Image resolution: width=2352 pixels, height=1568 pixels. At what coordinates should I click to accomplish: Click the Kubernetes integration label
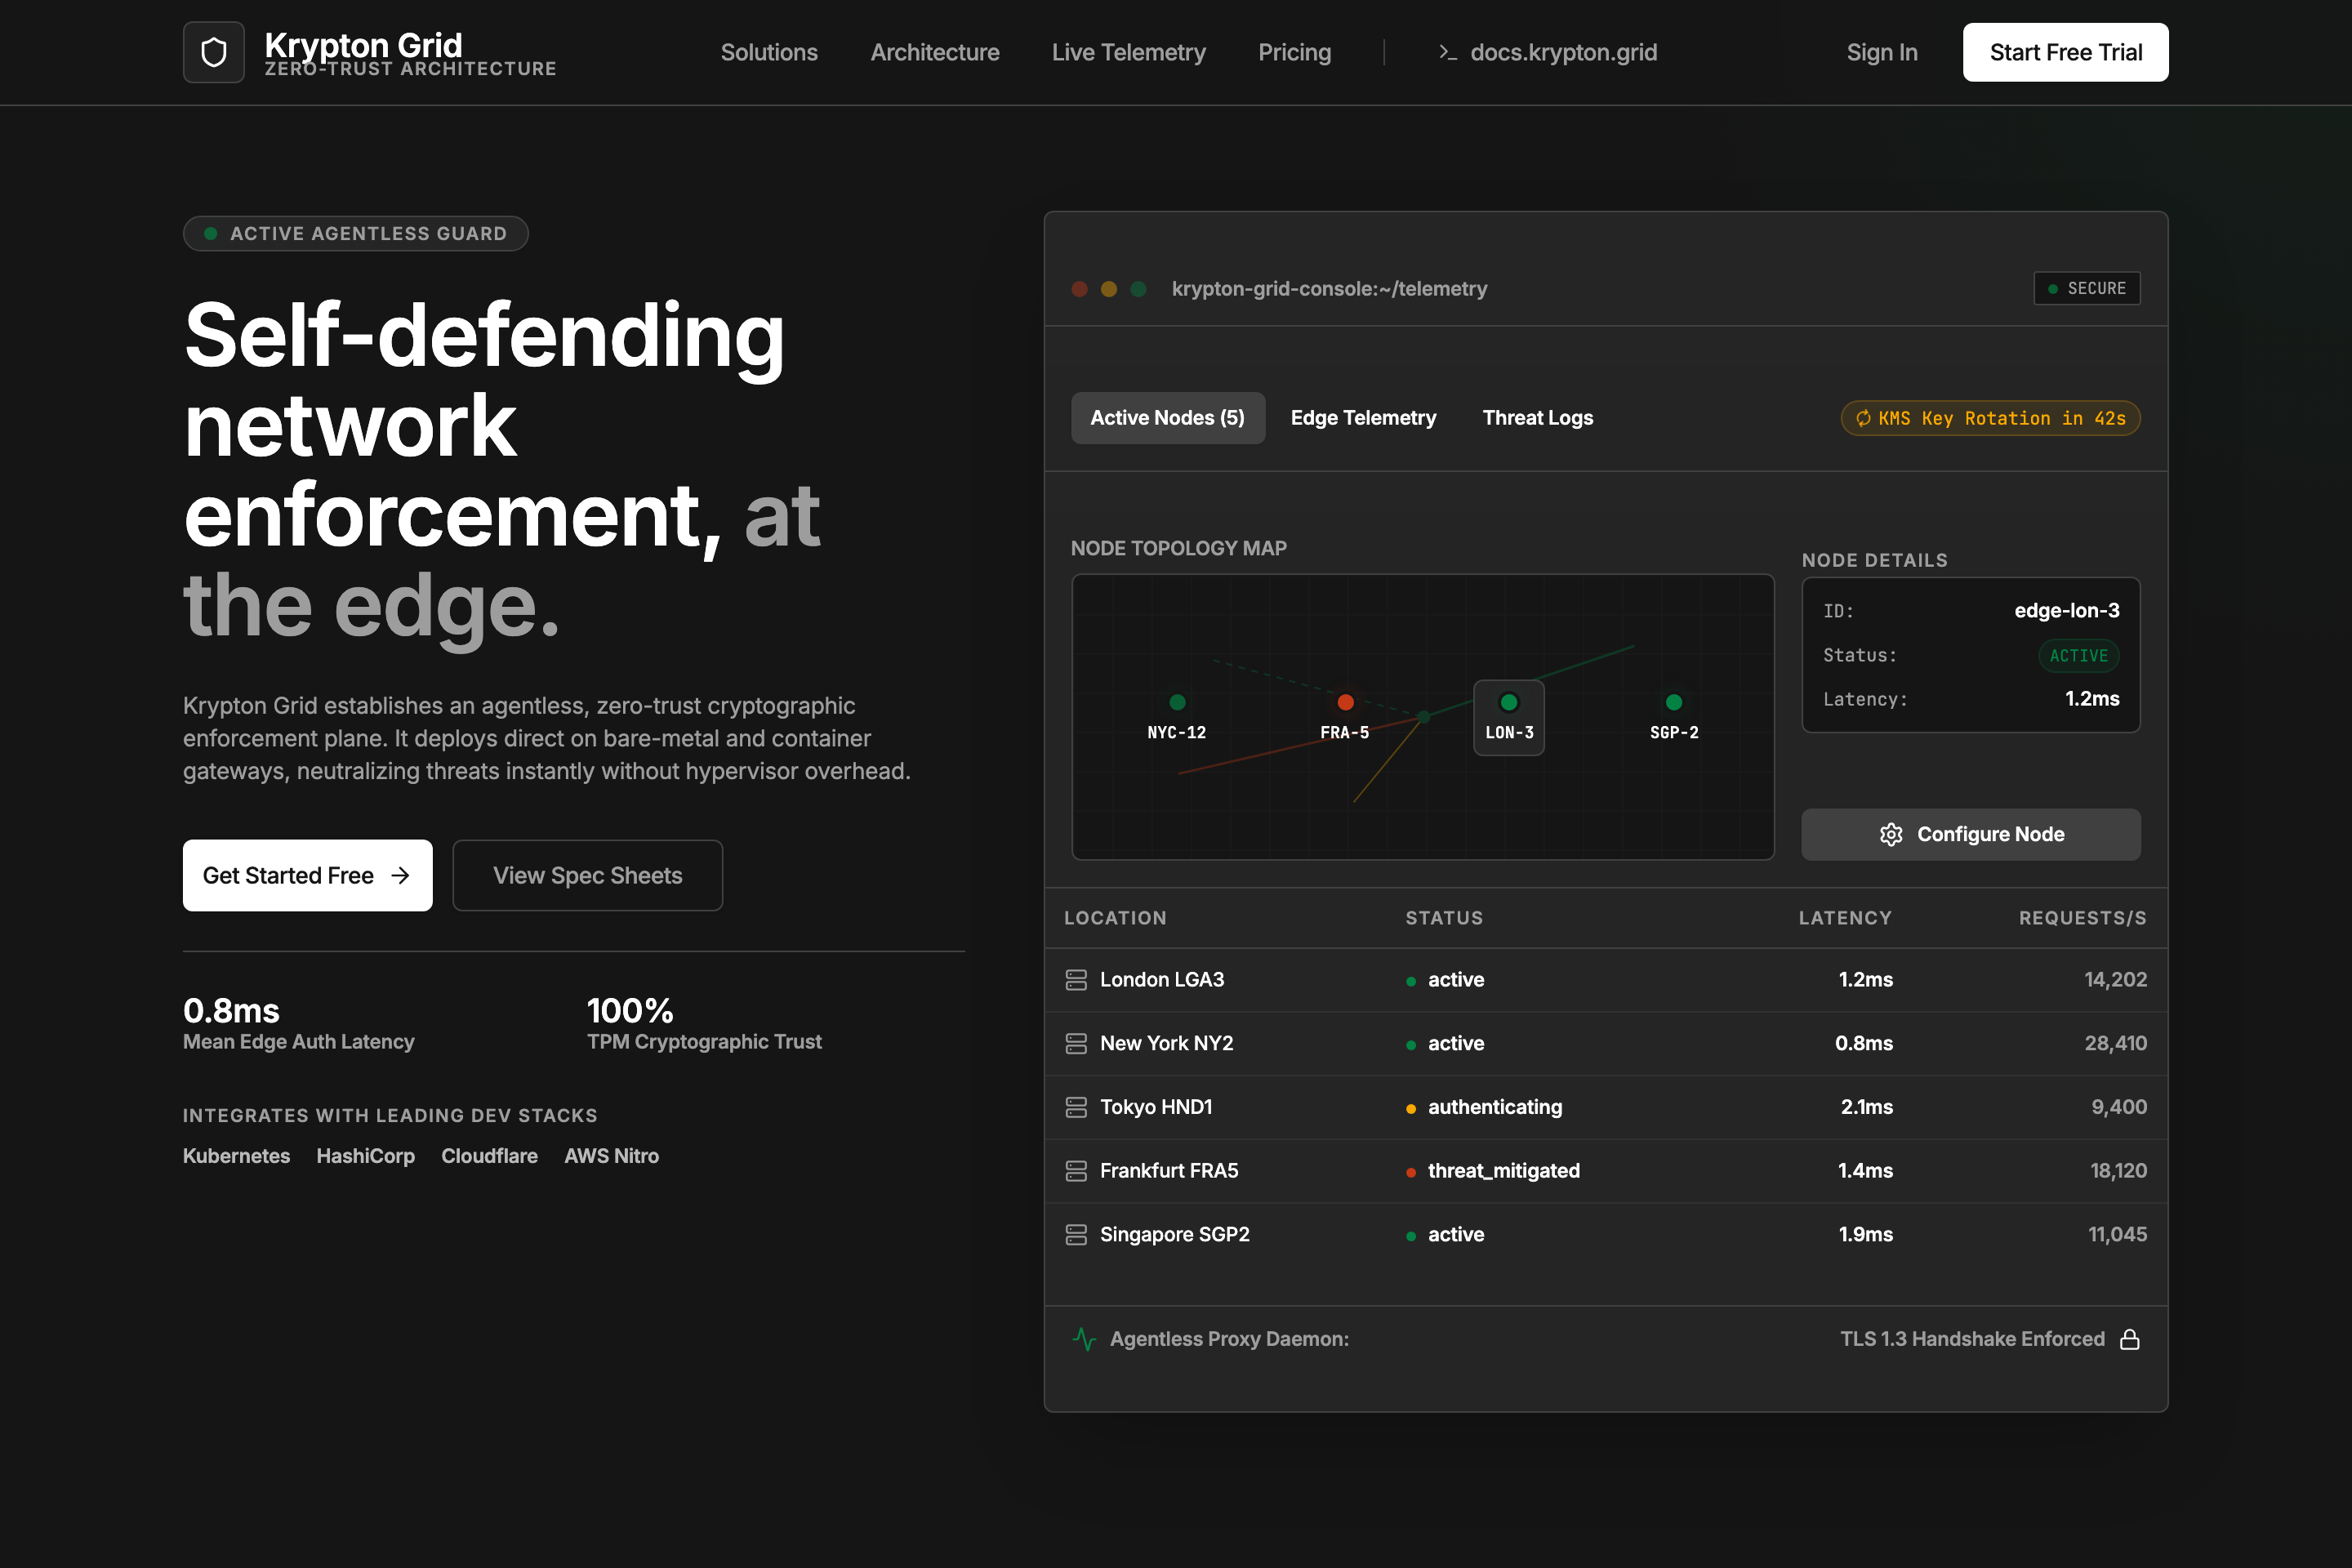click(x=236, y=1156)
